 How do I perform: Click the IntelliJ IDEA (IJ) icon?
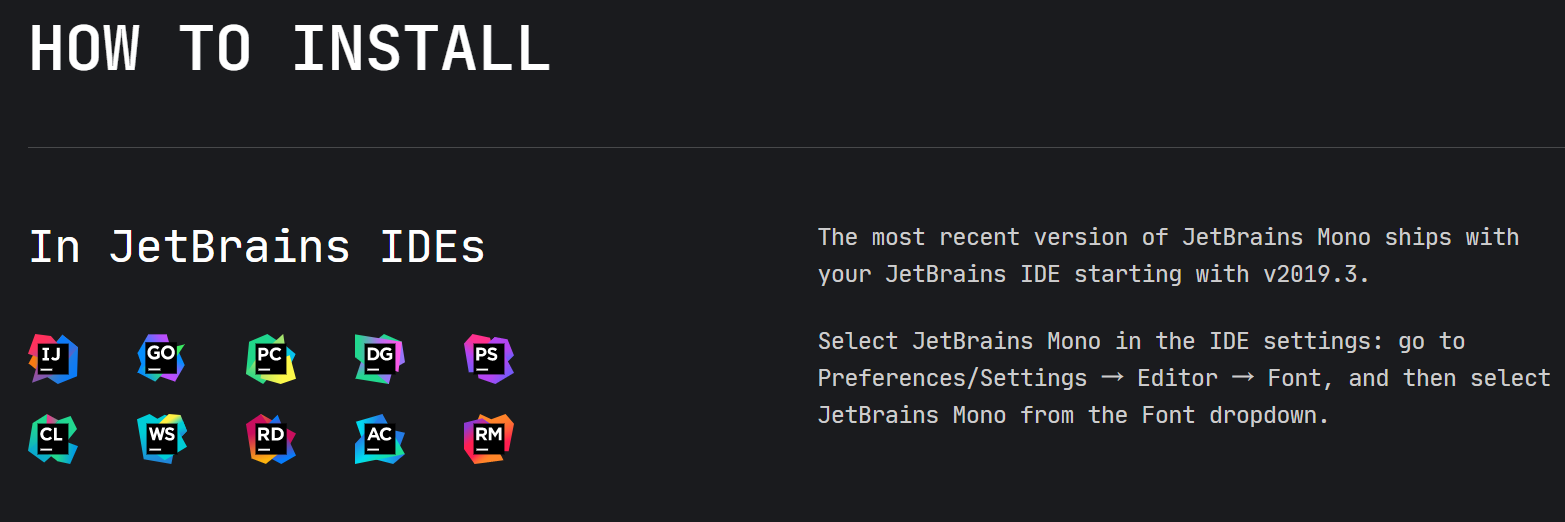[53, 359]
